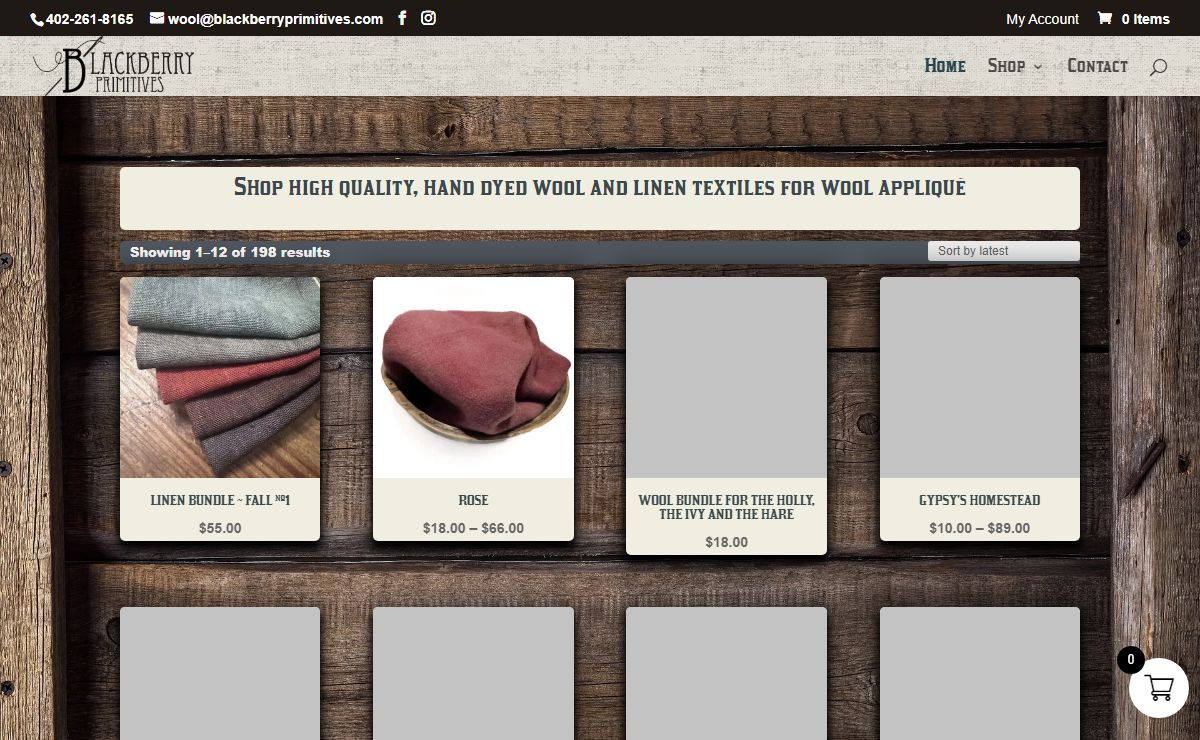1200x740 pixels.
Task: Click the Gypsy's Homestead placeholder image
Action: click(980, 377)
